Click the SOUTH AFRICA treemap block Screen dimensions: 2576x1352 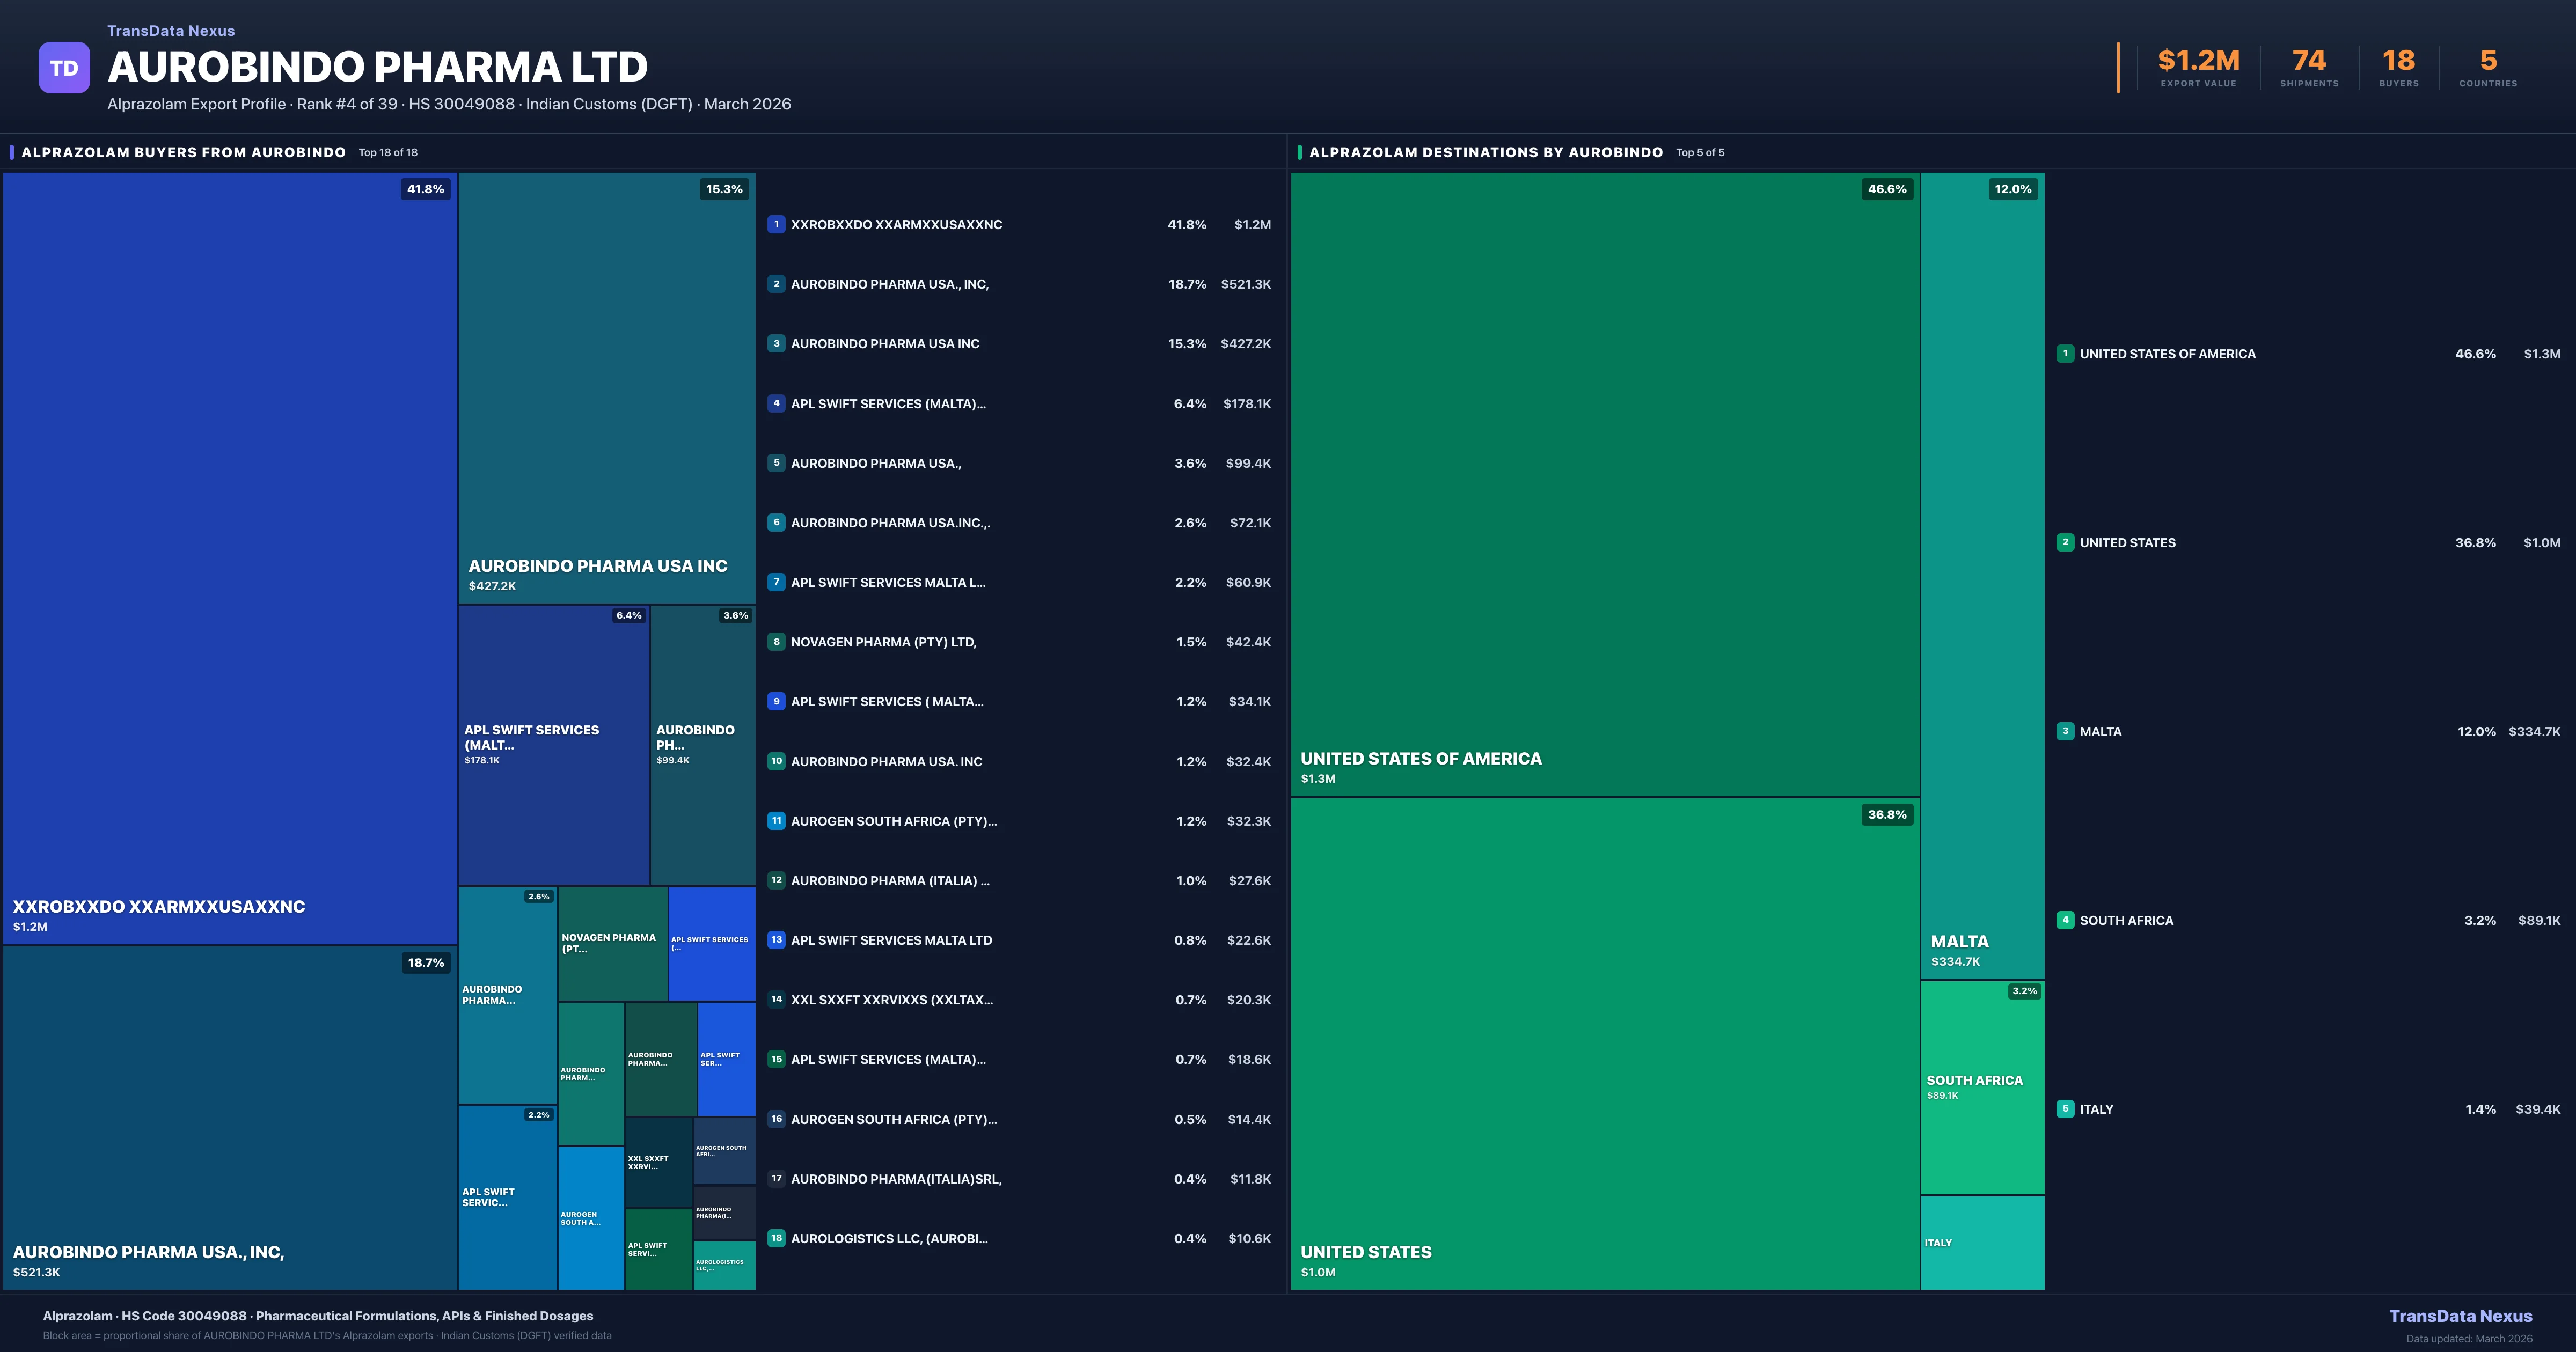click(1981, 1090)
